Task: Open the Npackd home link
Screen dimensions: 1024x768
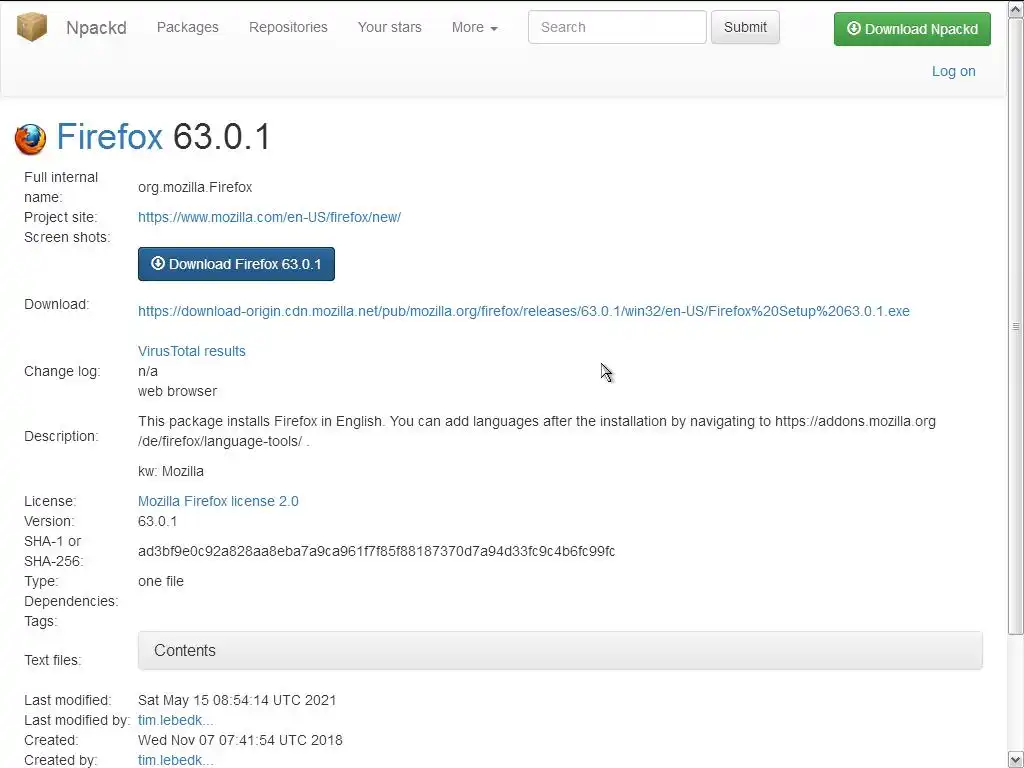Action: (96, 27)
